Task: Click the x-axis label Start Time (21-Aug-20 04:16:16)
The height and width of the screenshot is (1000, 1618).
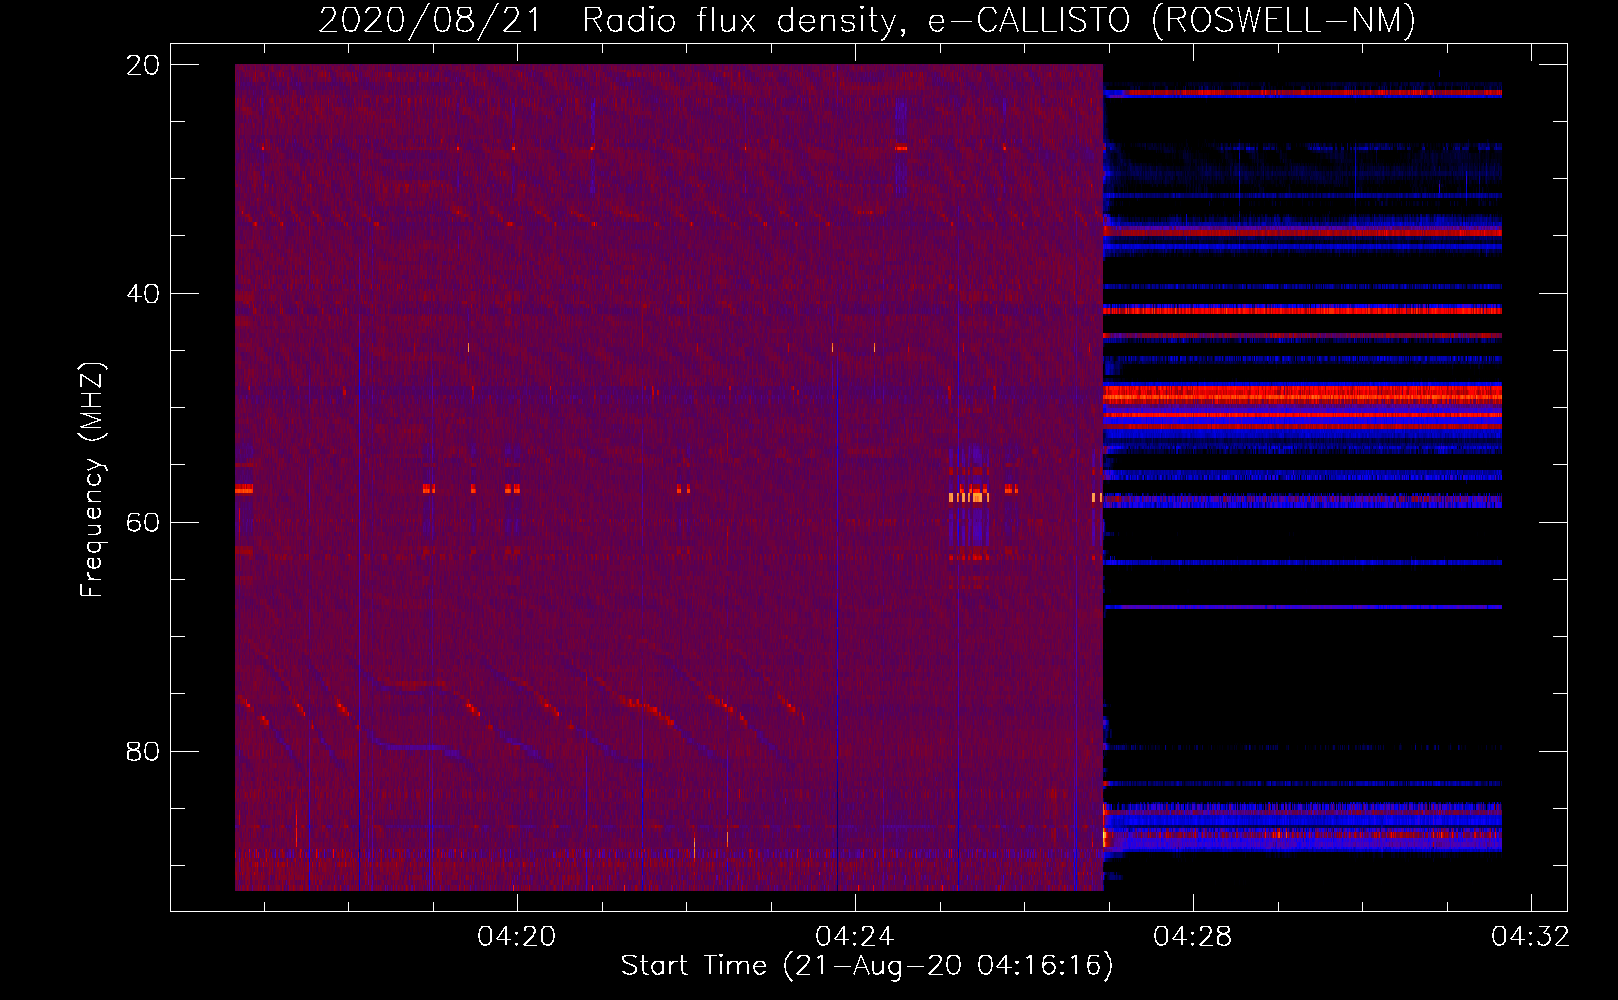Action: tap(867, 966)
